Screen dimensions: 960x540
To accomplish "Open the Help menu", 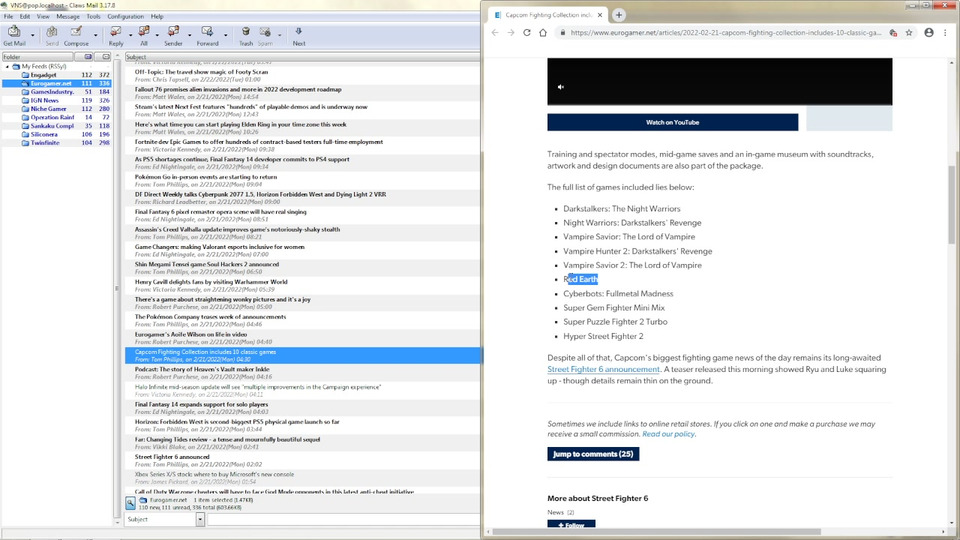I will tap(157, 17).
